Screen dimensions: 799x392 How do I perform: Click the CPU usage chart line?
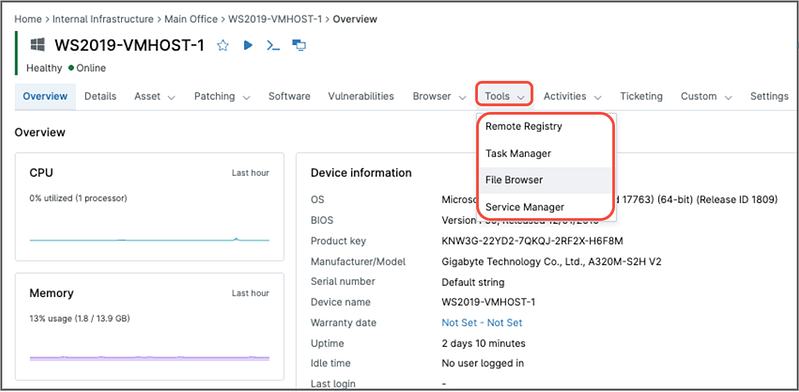pos(149,240)
